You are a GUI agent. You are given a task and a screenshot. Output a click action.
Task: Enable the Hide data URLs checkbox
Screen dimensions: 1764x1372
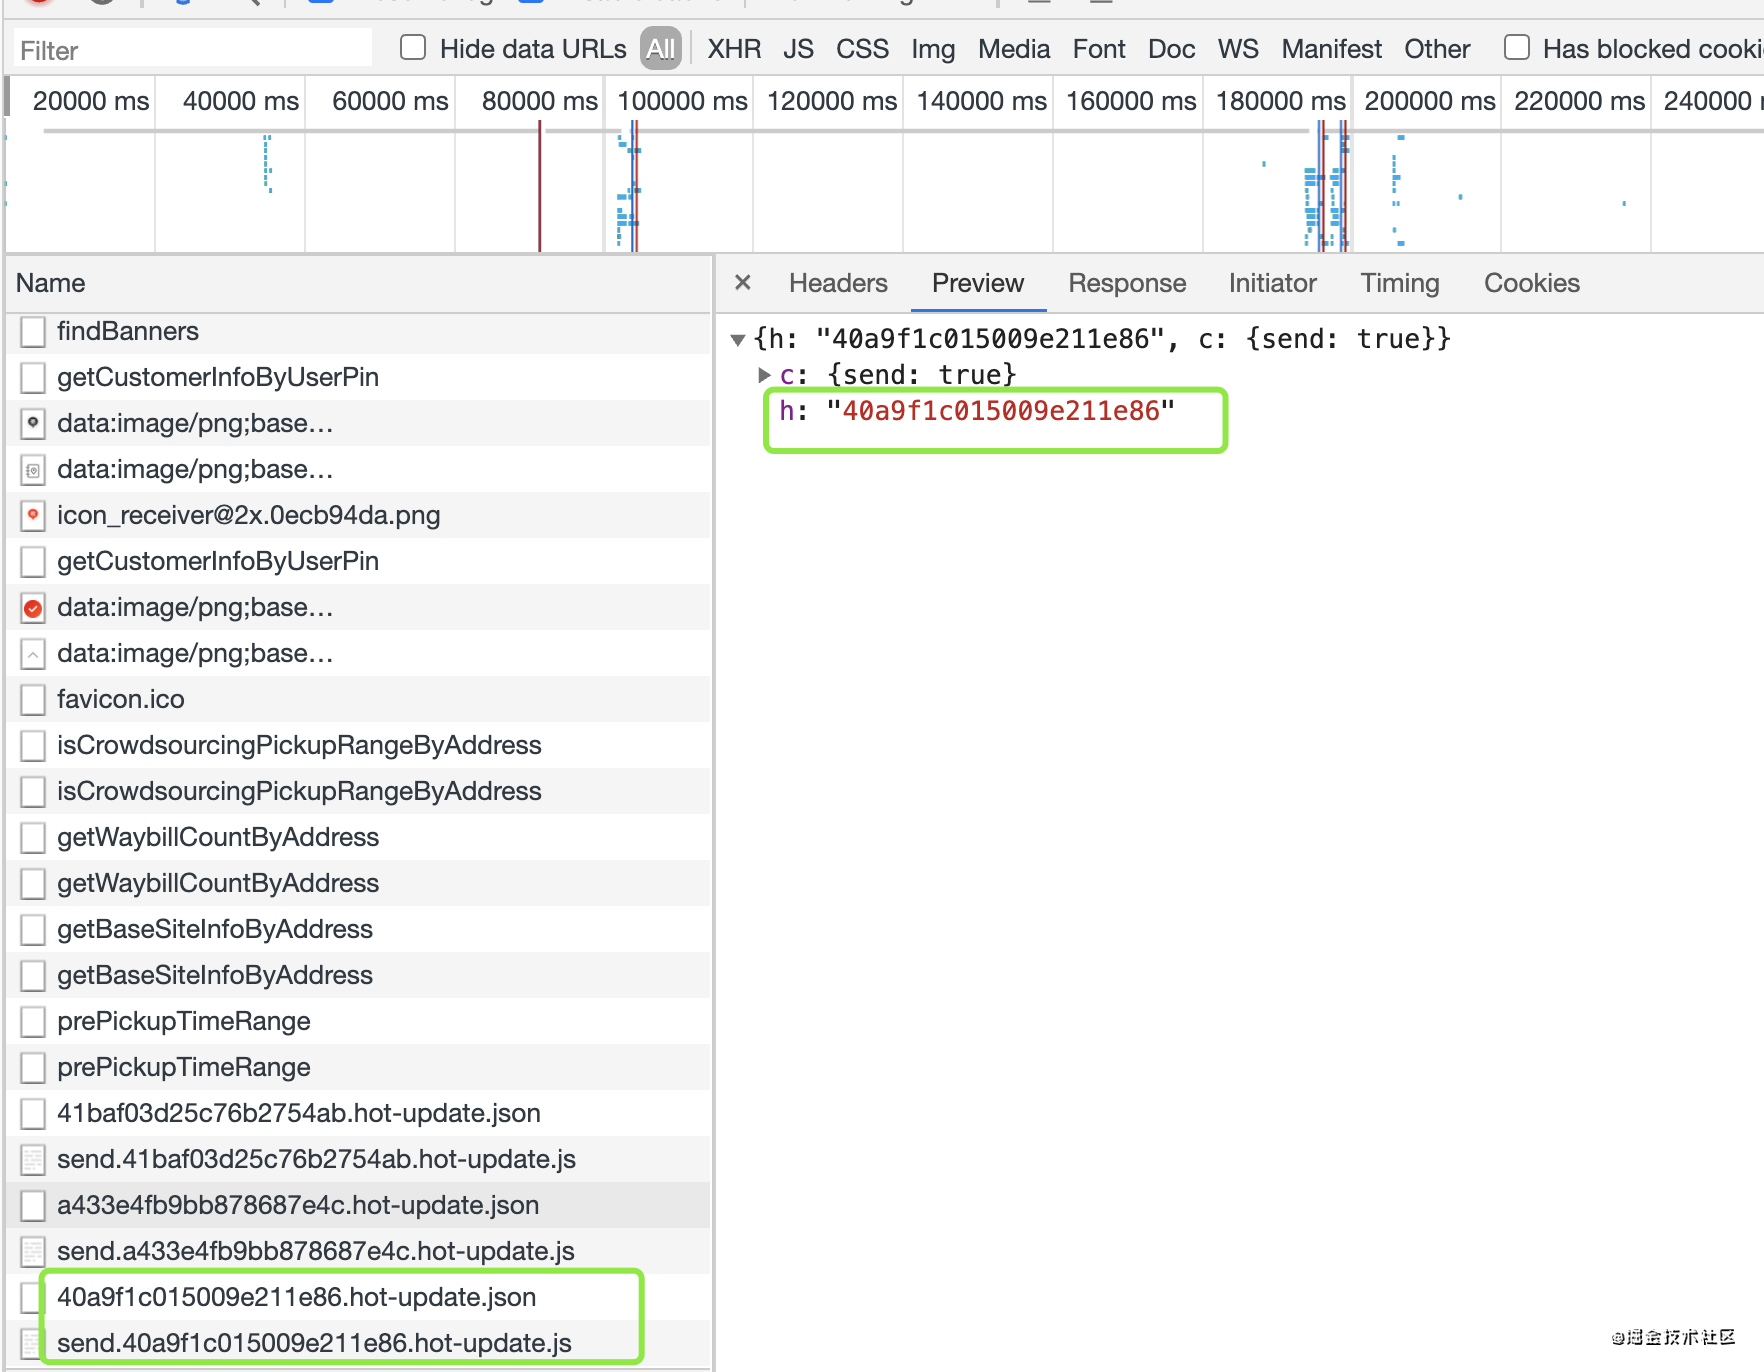tap(413, 47)
